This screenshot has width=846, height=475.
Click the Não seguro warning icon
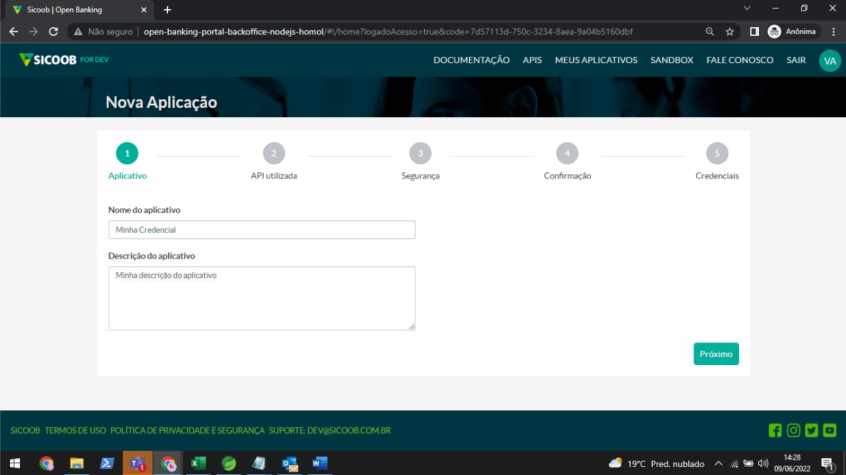78,32
